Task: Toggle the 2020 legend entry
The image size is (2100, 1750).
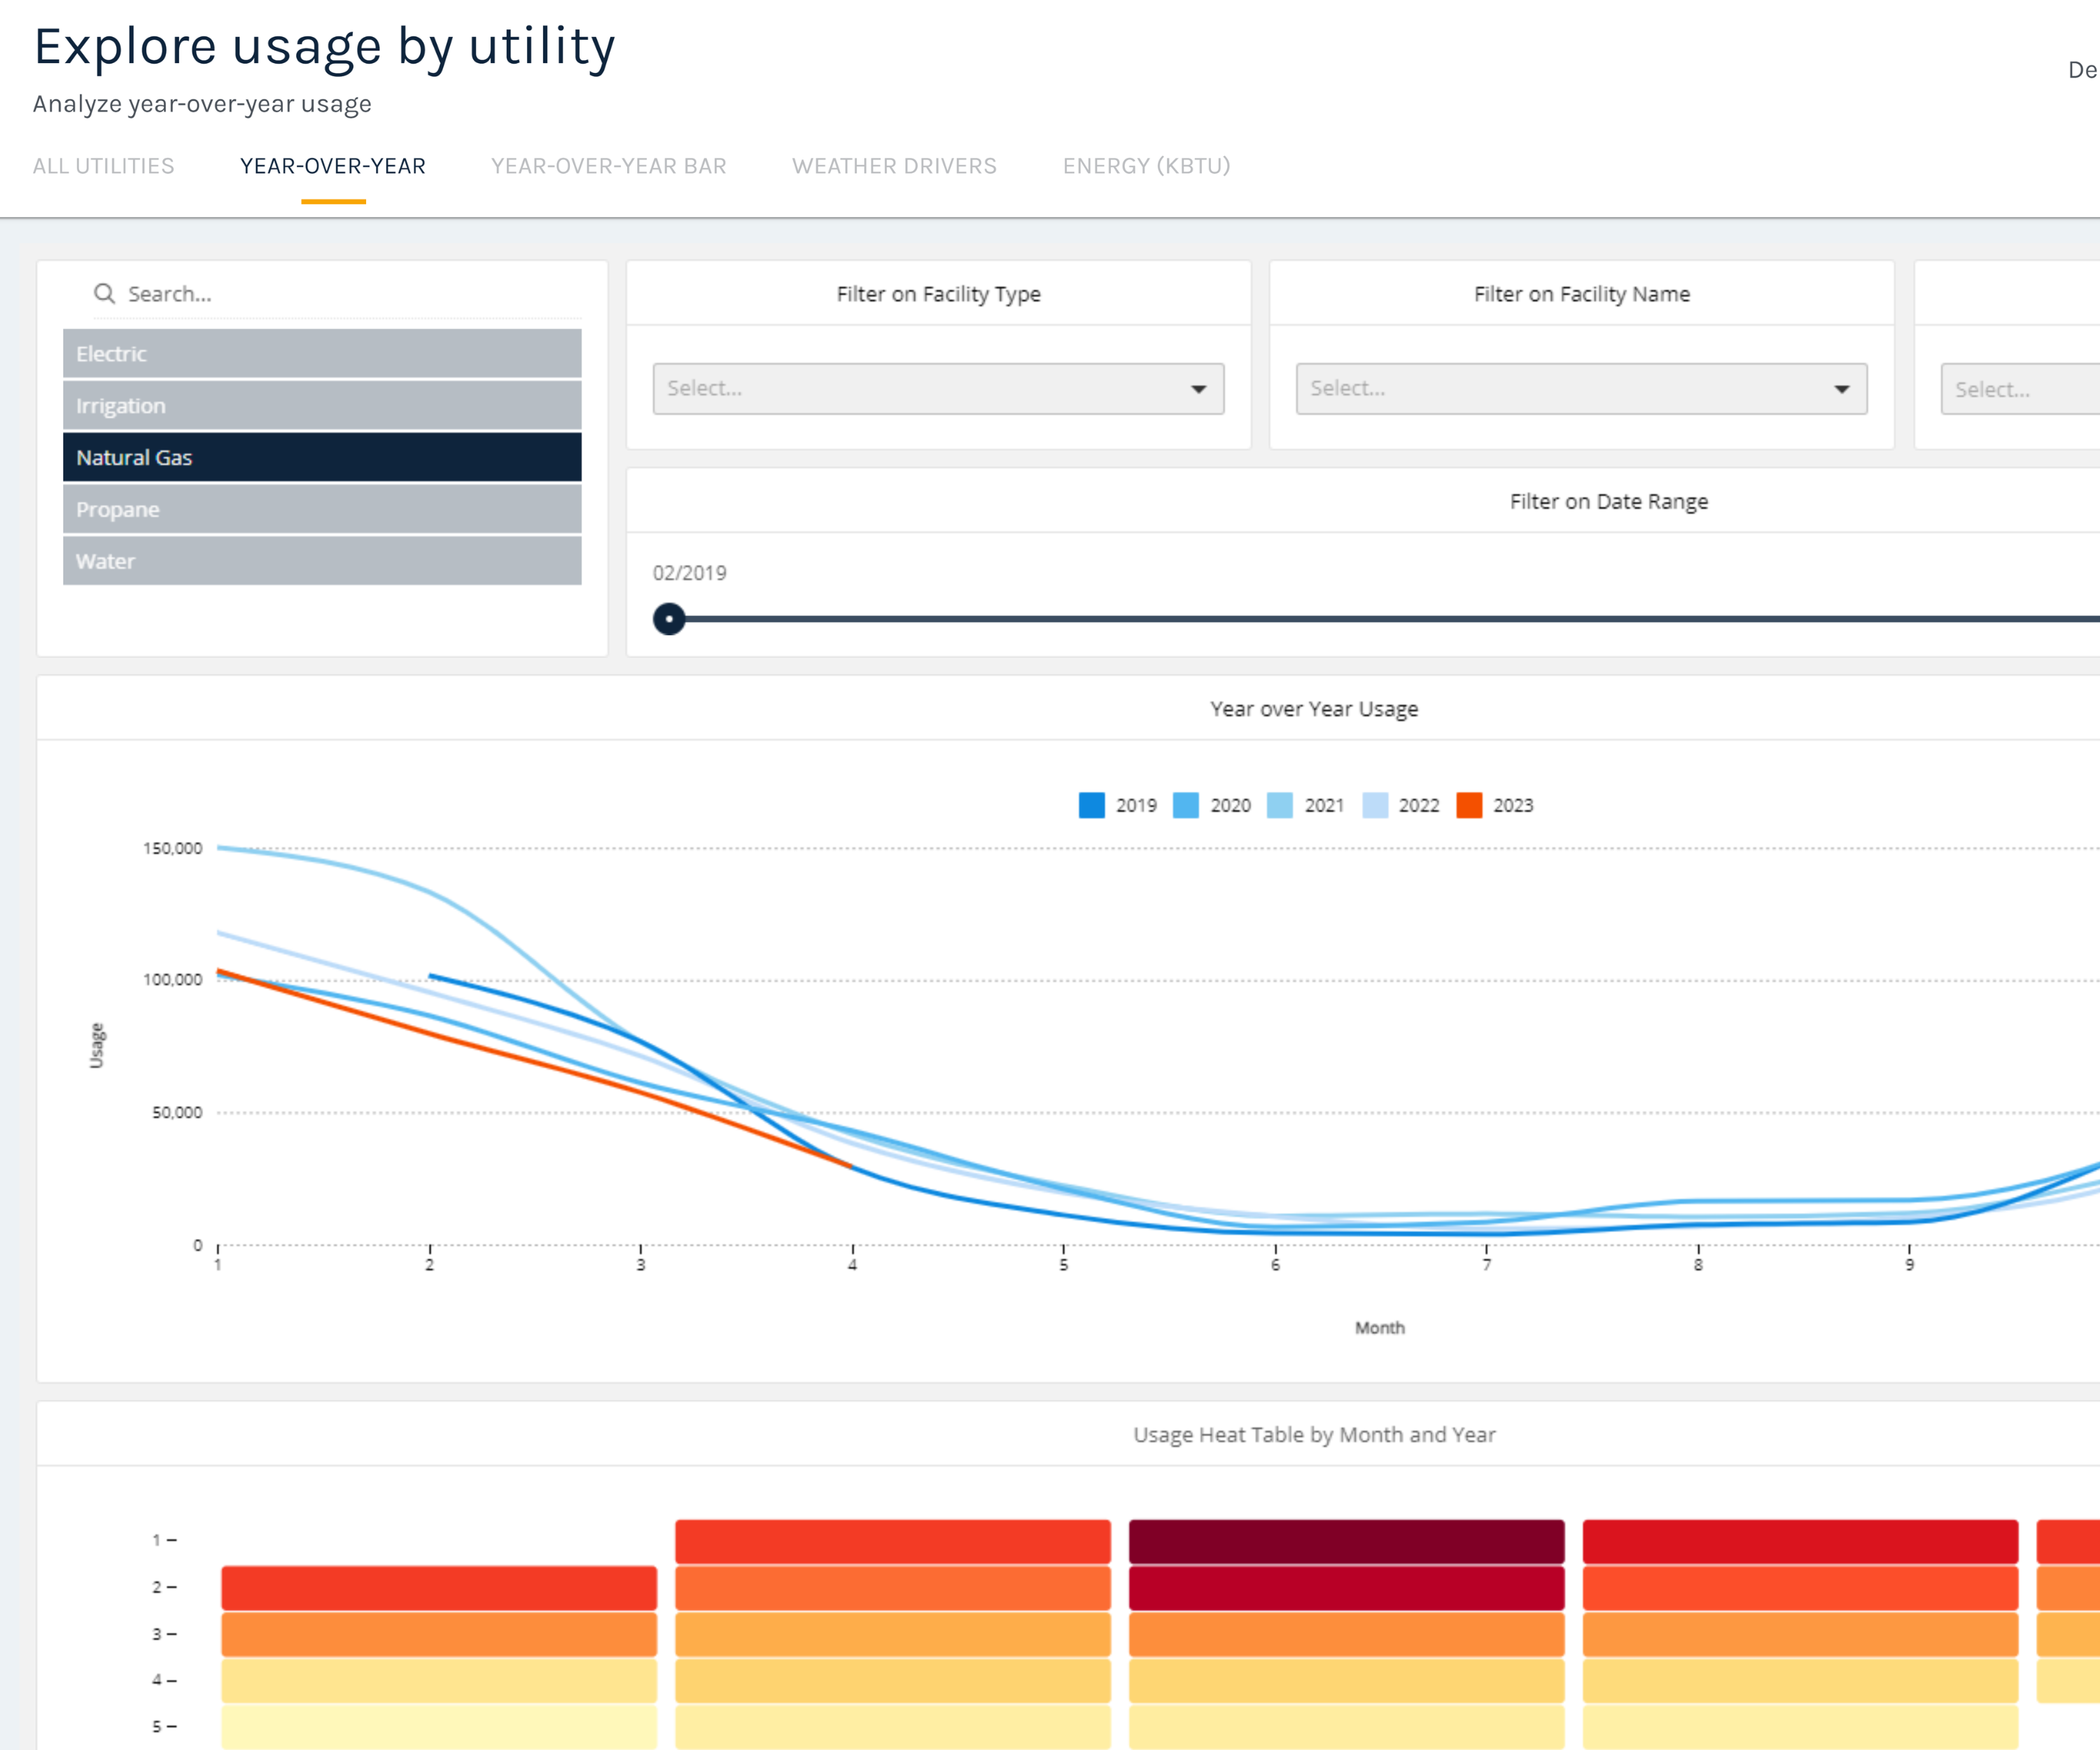Action: 1187,805
